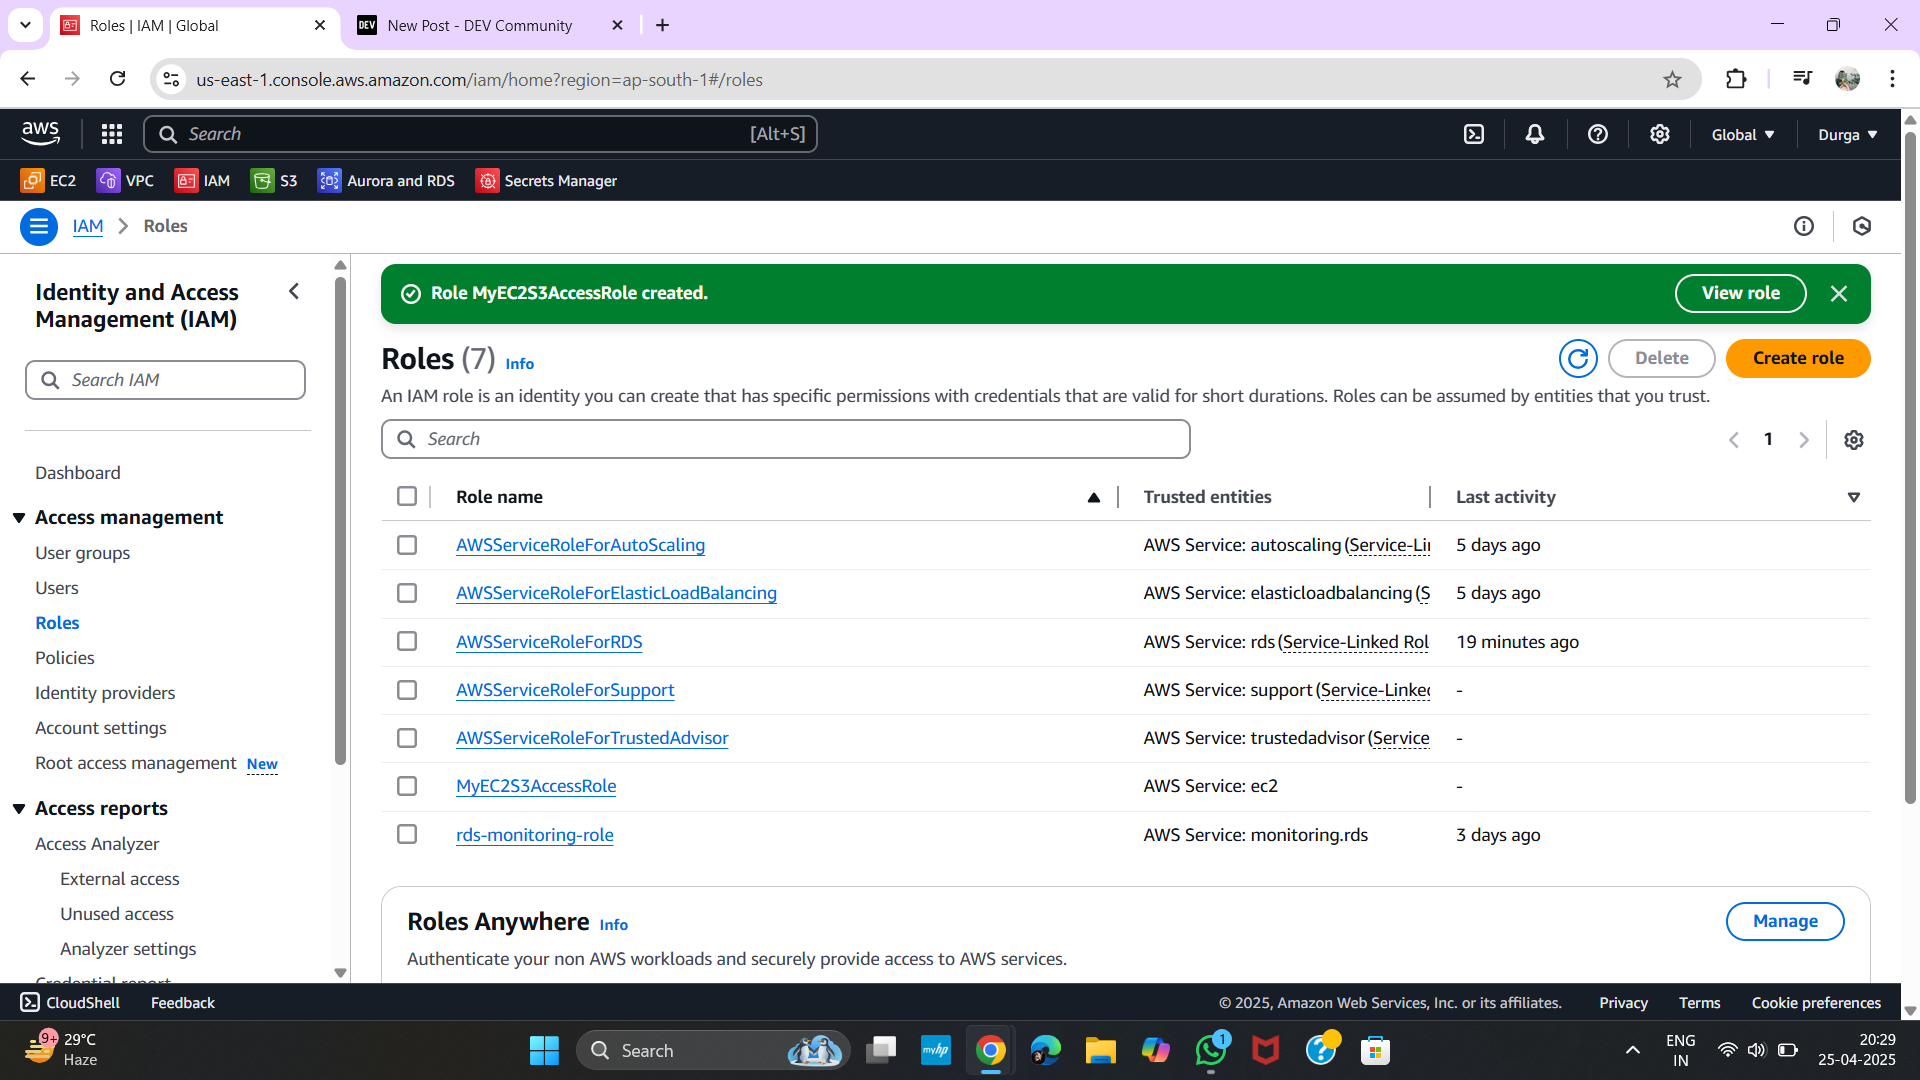This screenshot has height=1080, width=1920.
Task: Sort by Last activity column arrow
Action: [1854, 498]
